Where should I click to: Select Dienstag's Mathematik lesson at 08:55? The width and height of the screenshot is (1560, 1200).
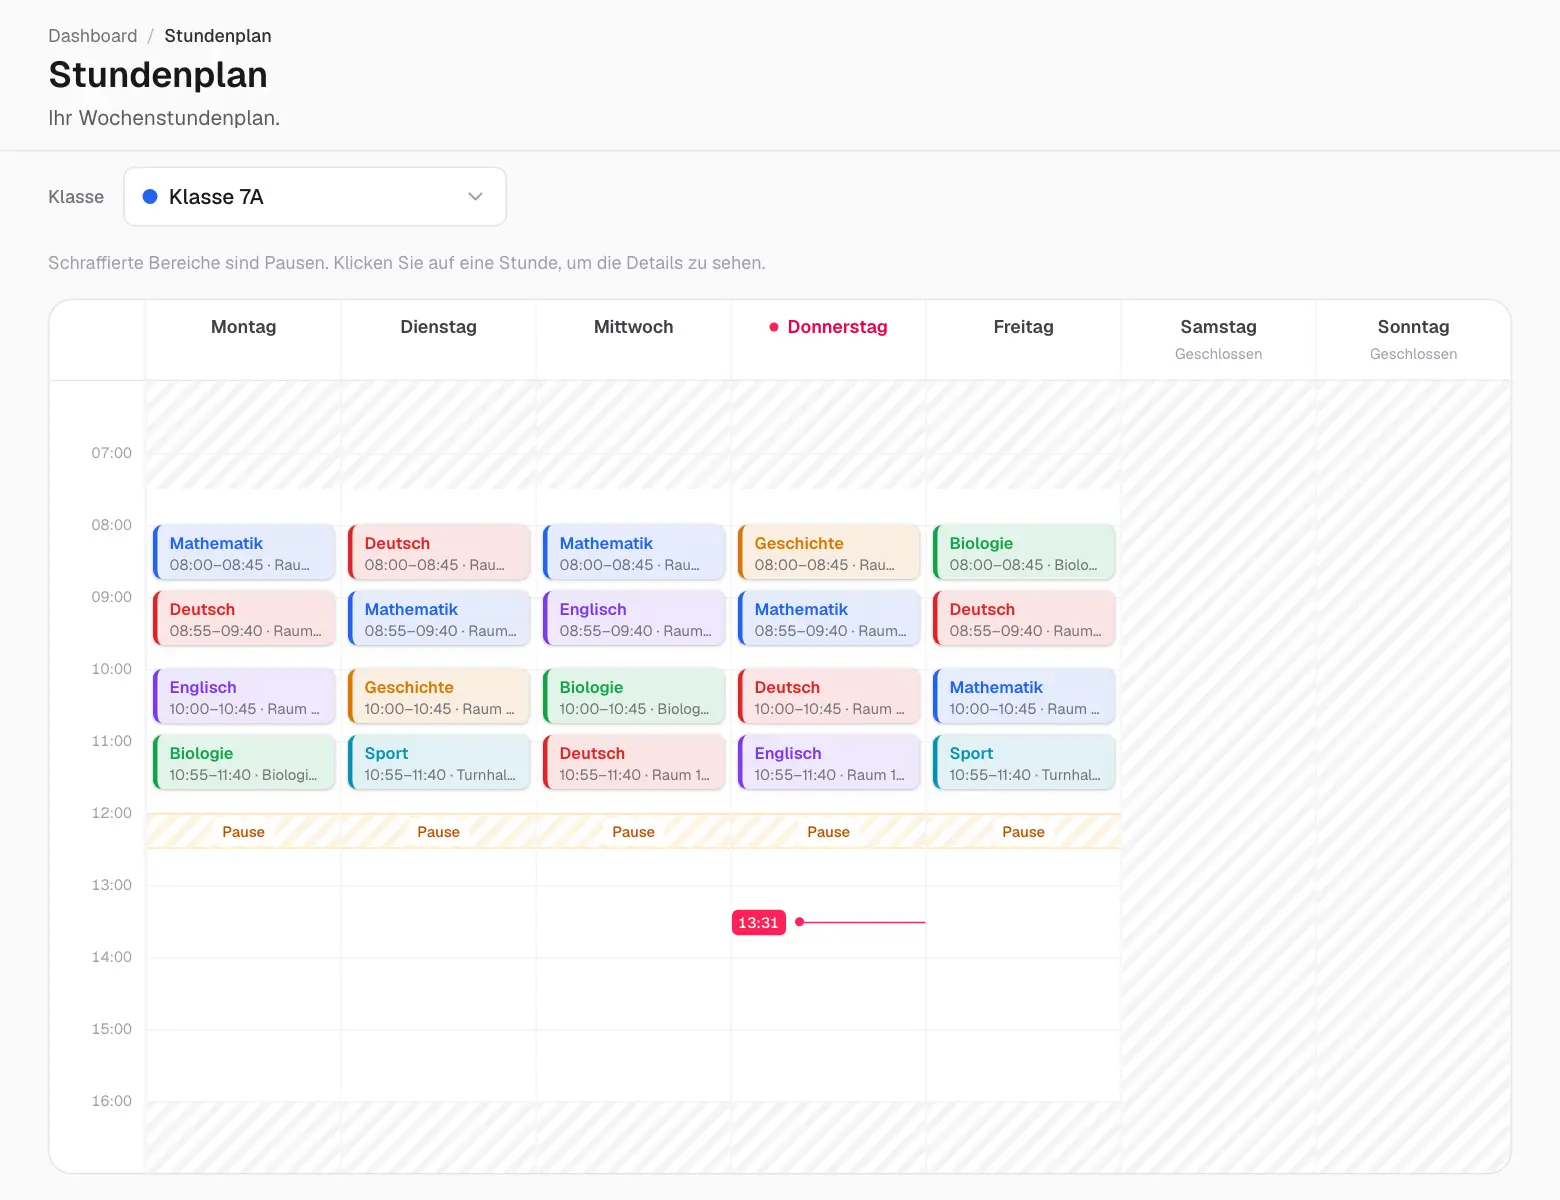(x=439, y=618)
